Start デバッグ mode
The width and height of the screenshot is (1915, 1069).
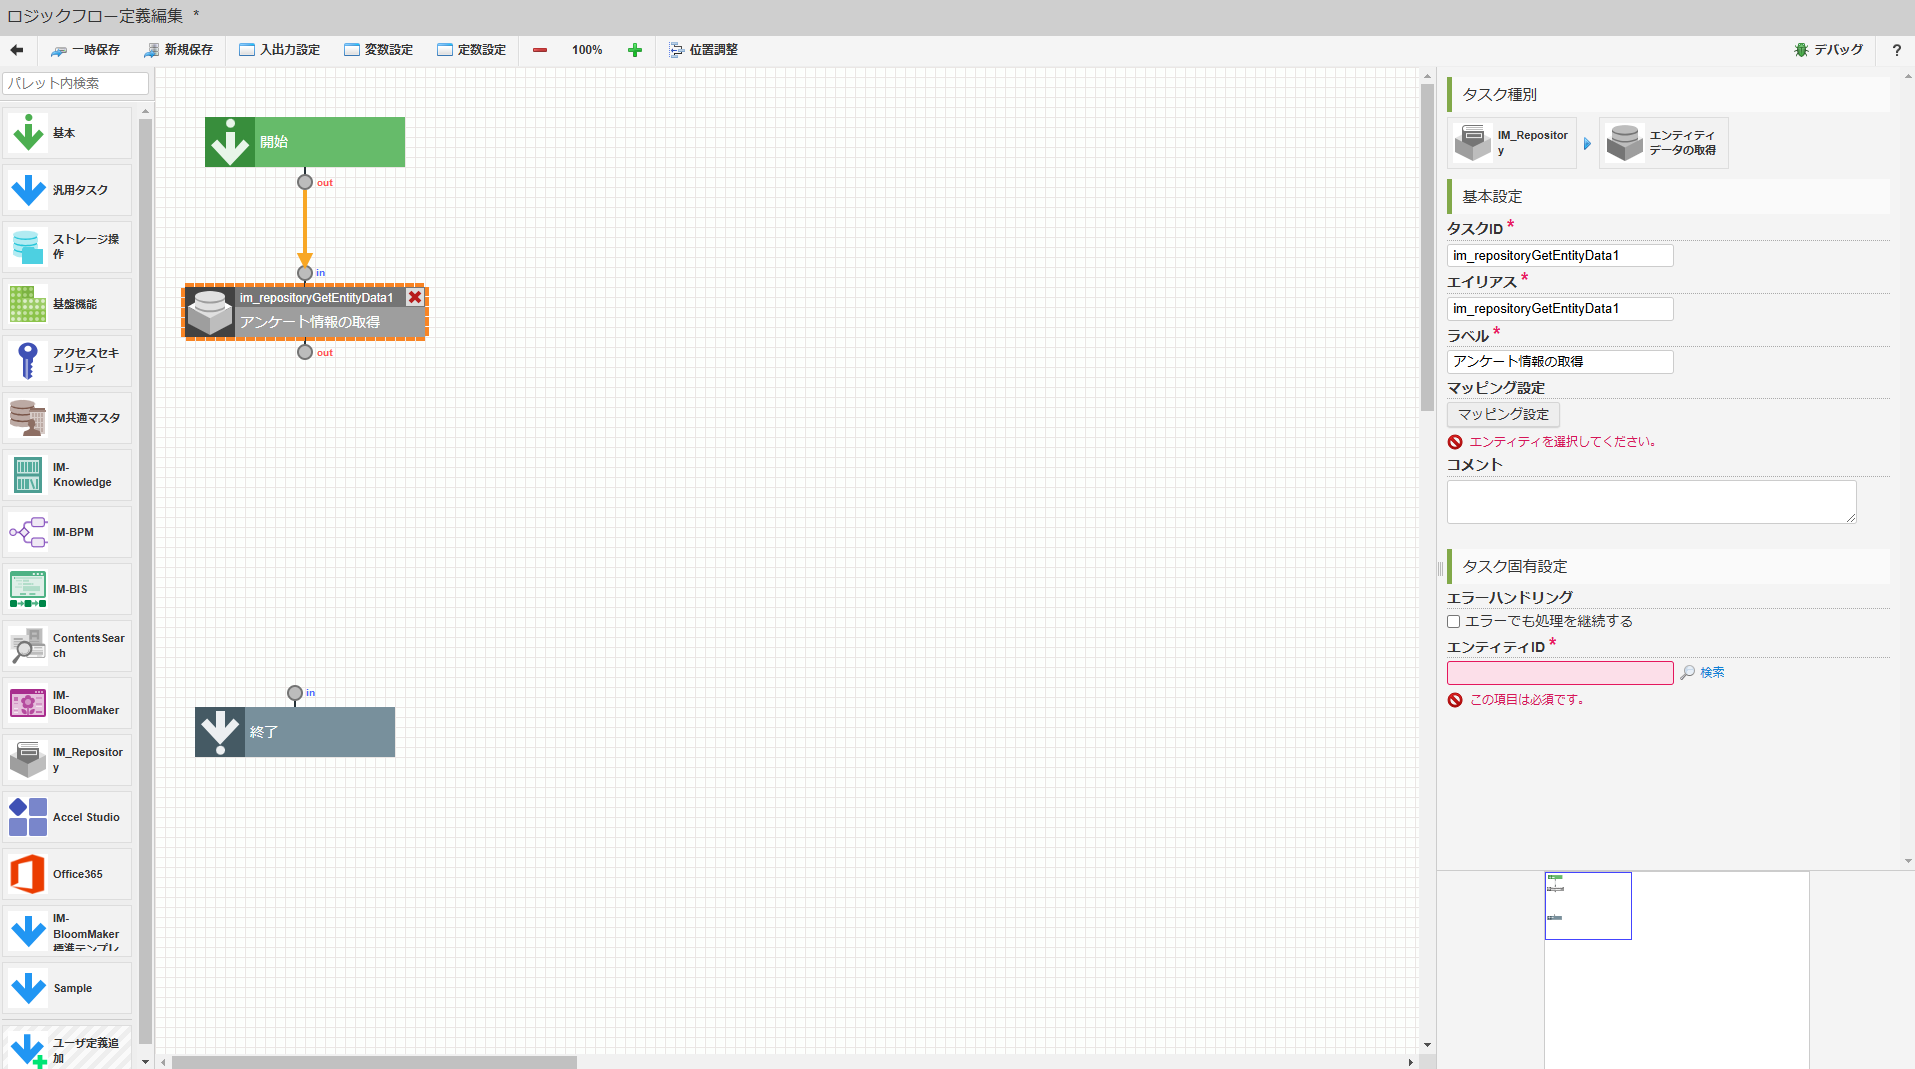(x=1828, y=49)
